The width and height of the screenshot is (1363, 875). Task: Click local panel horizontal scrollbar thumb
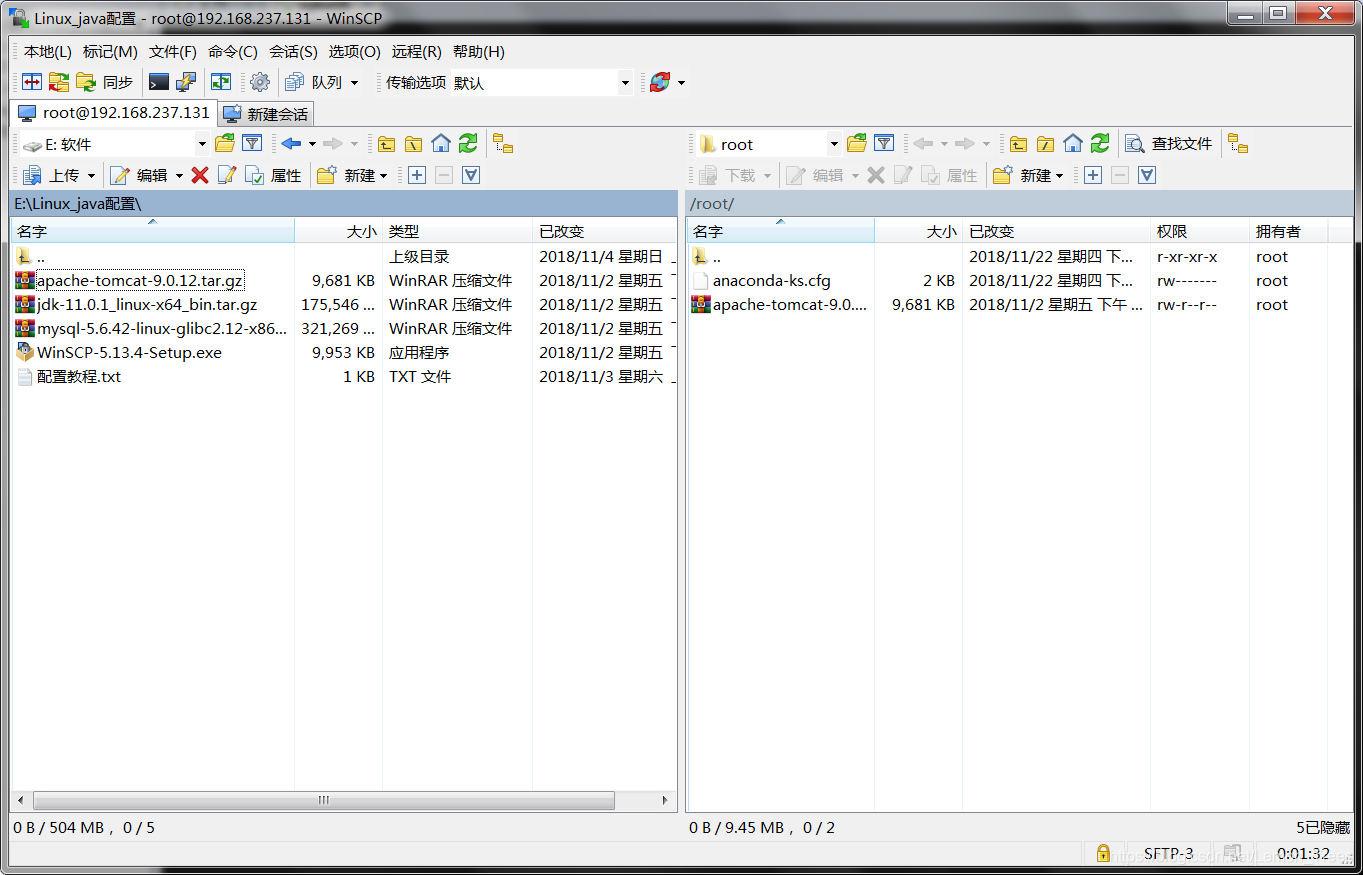323,801
